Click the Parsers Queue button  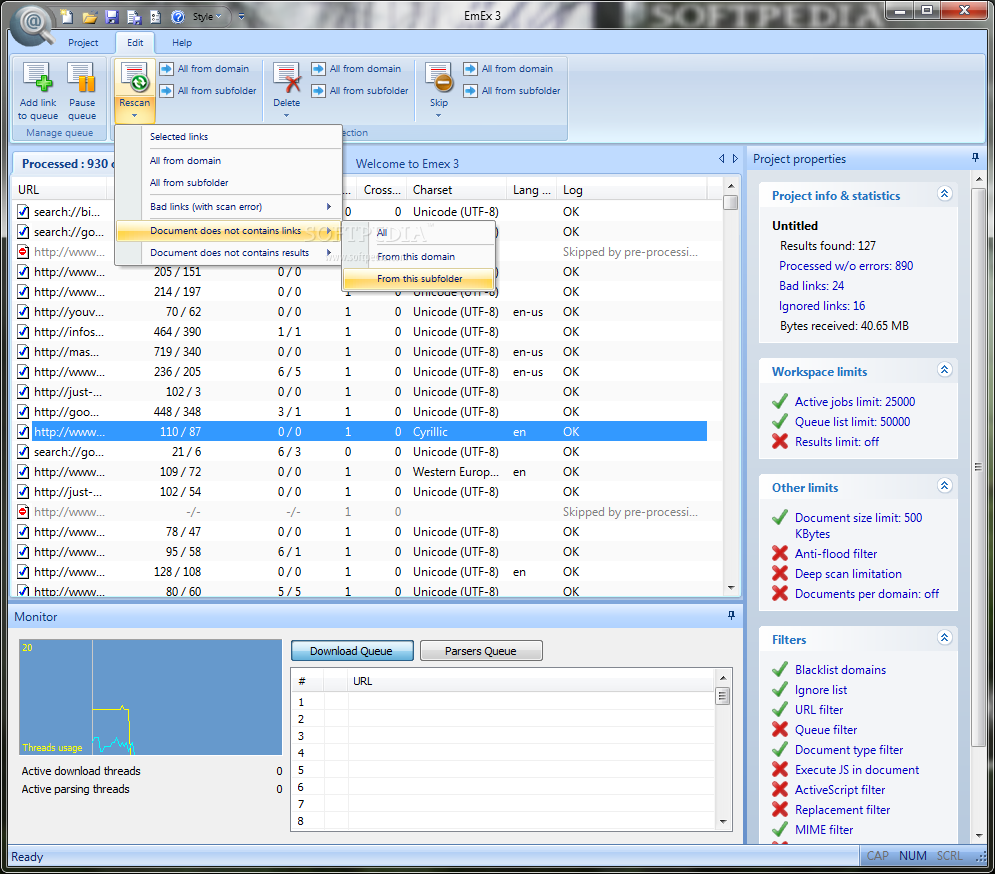480,651
